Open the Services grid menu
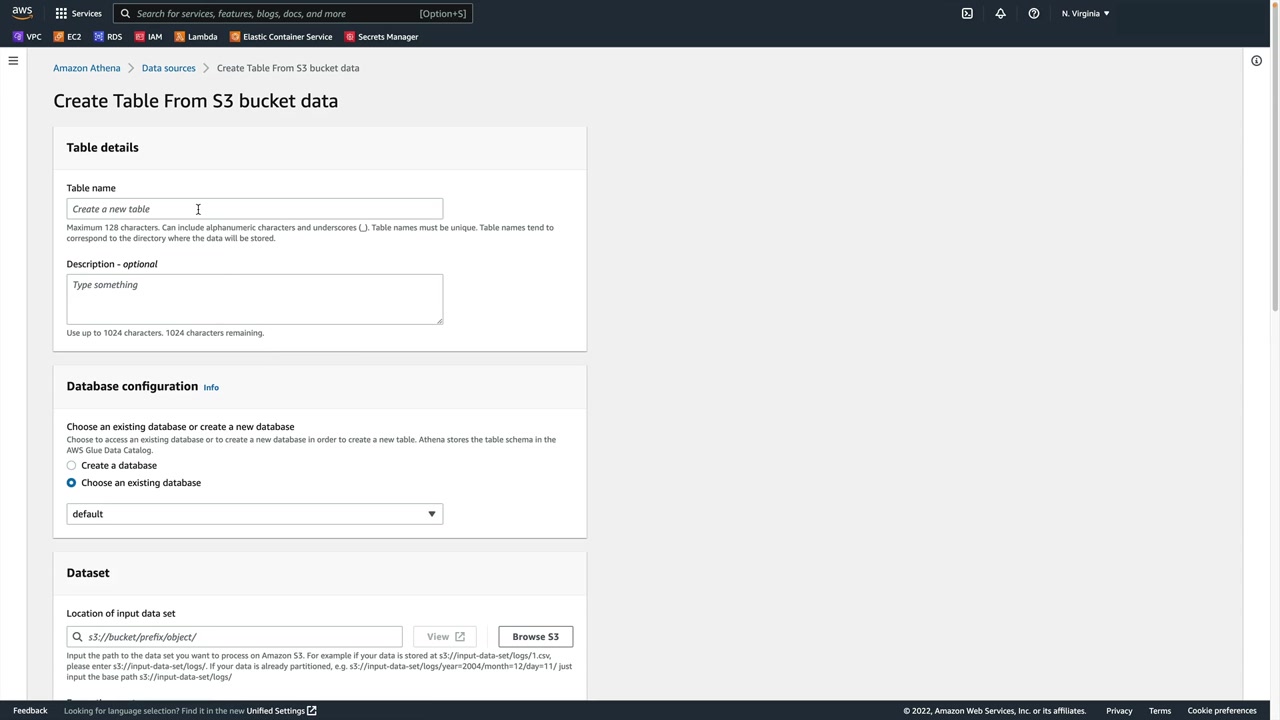This screenshot has width=1280, height=720. click(x=78, y=13)
